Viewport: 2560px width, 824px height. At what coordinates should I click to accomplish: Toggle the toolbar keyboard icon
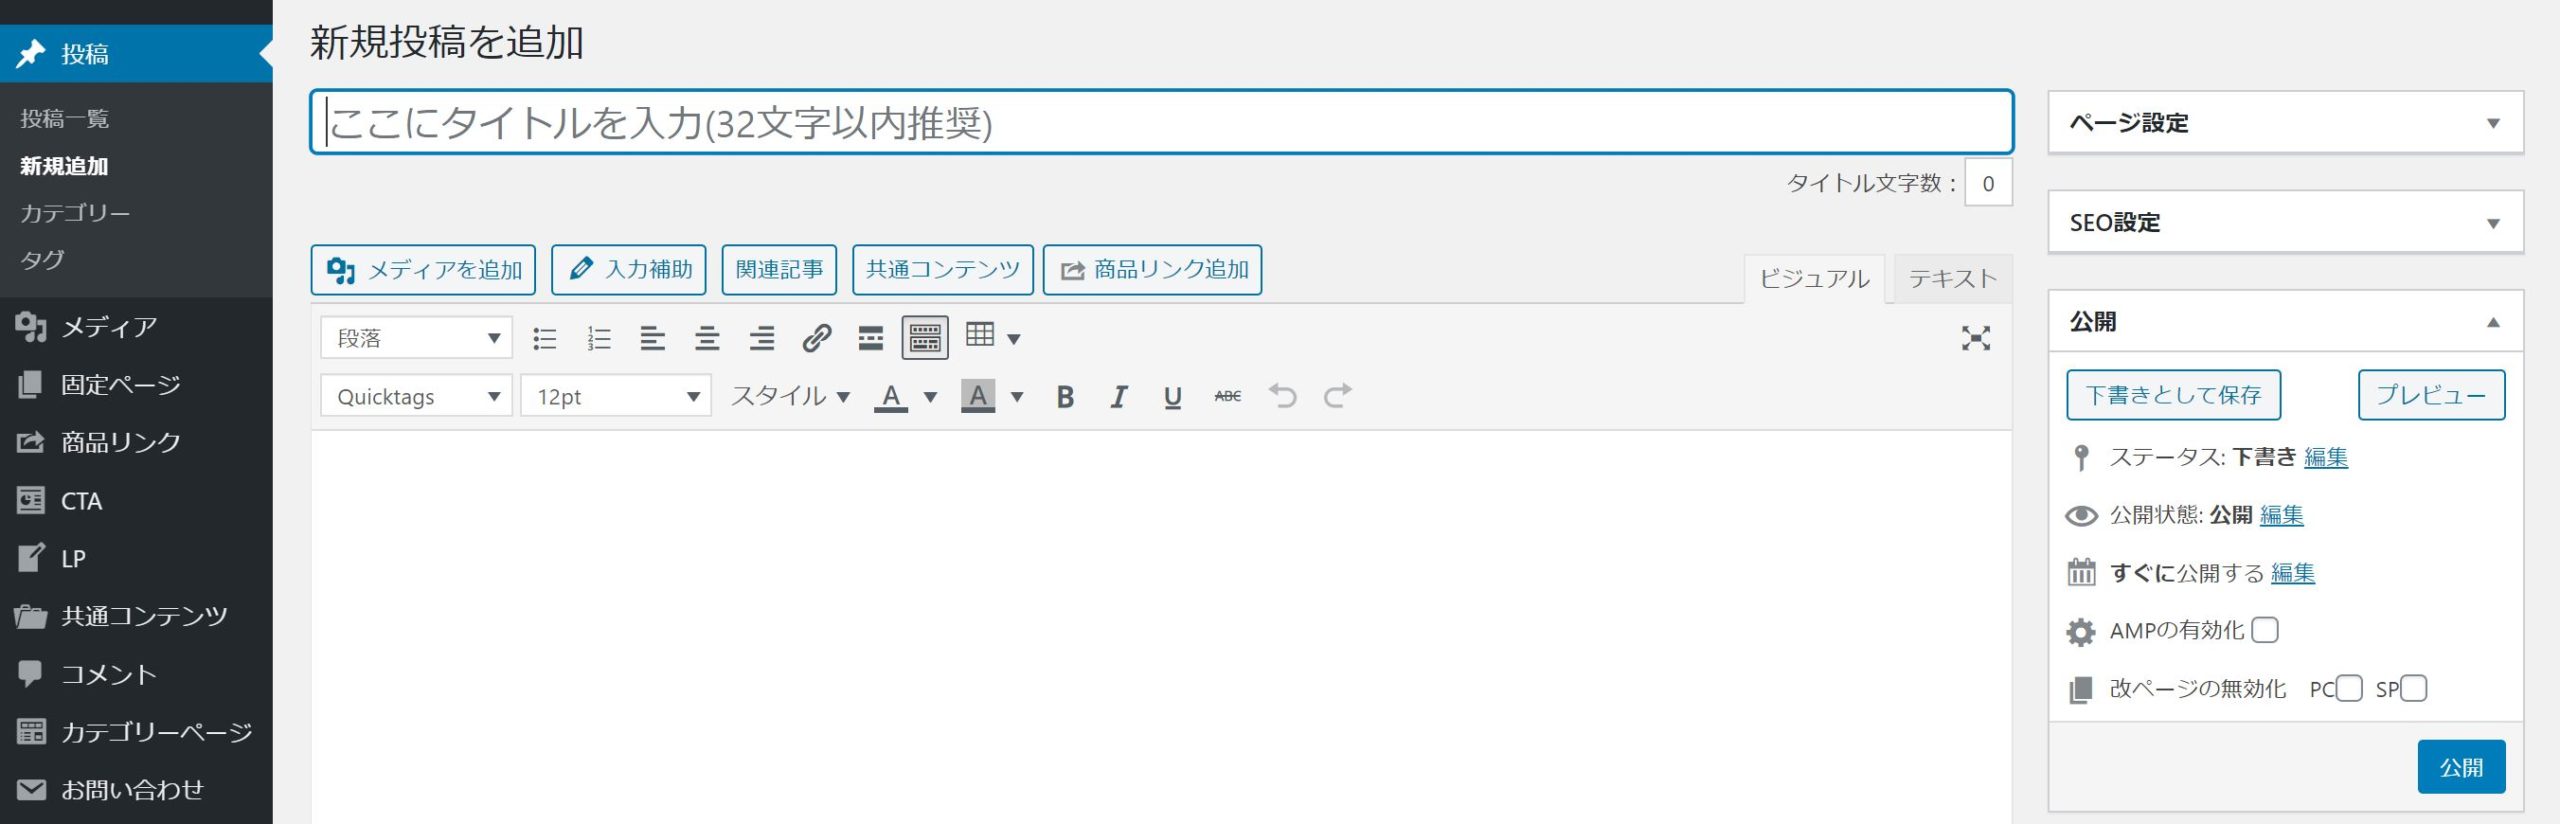tap(925, 338)
